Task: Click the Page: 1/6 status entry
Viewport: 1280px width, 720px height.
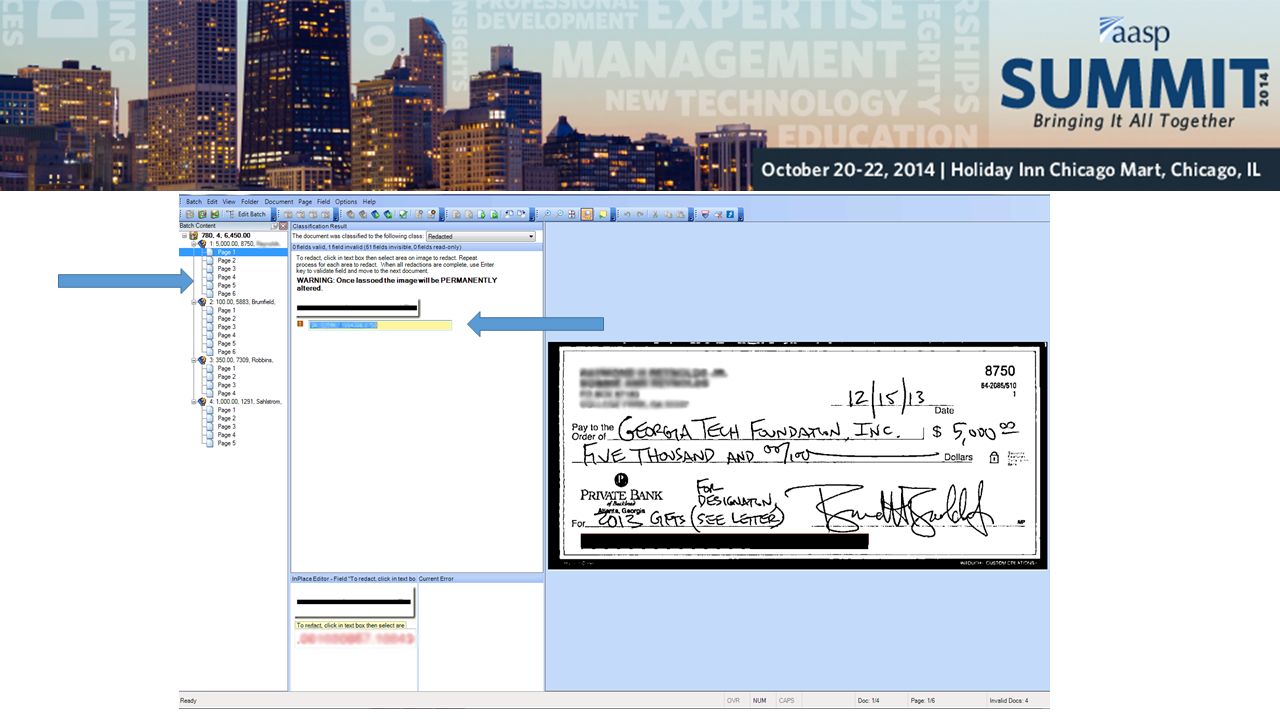Action: (x=923, y=700)
